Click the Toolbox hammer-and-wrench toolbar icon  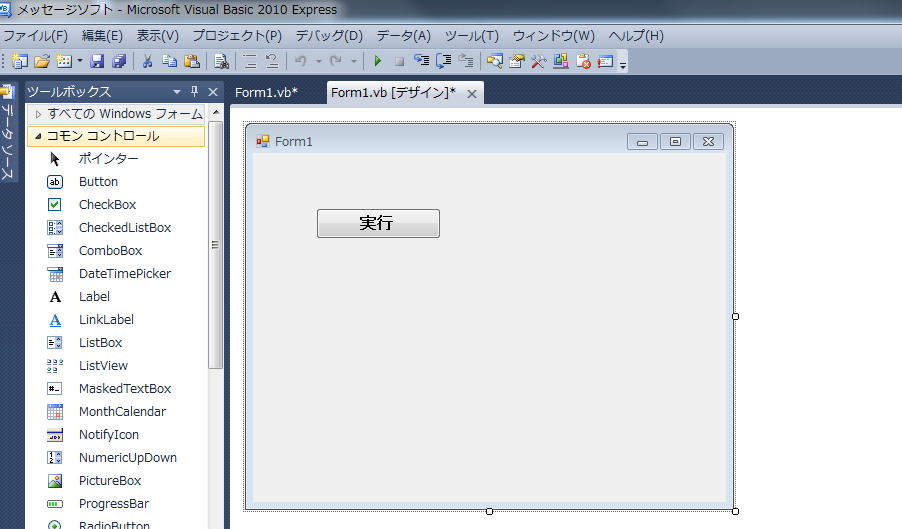click(538, 61)
